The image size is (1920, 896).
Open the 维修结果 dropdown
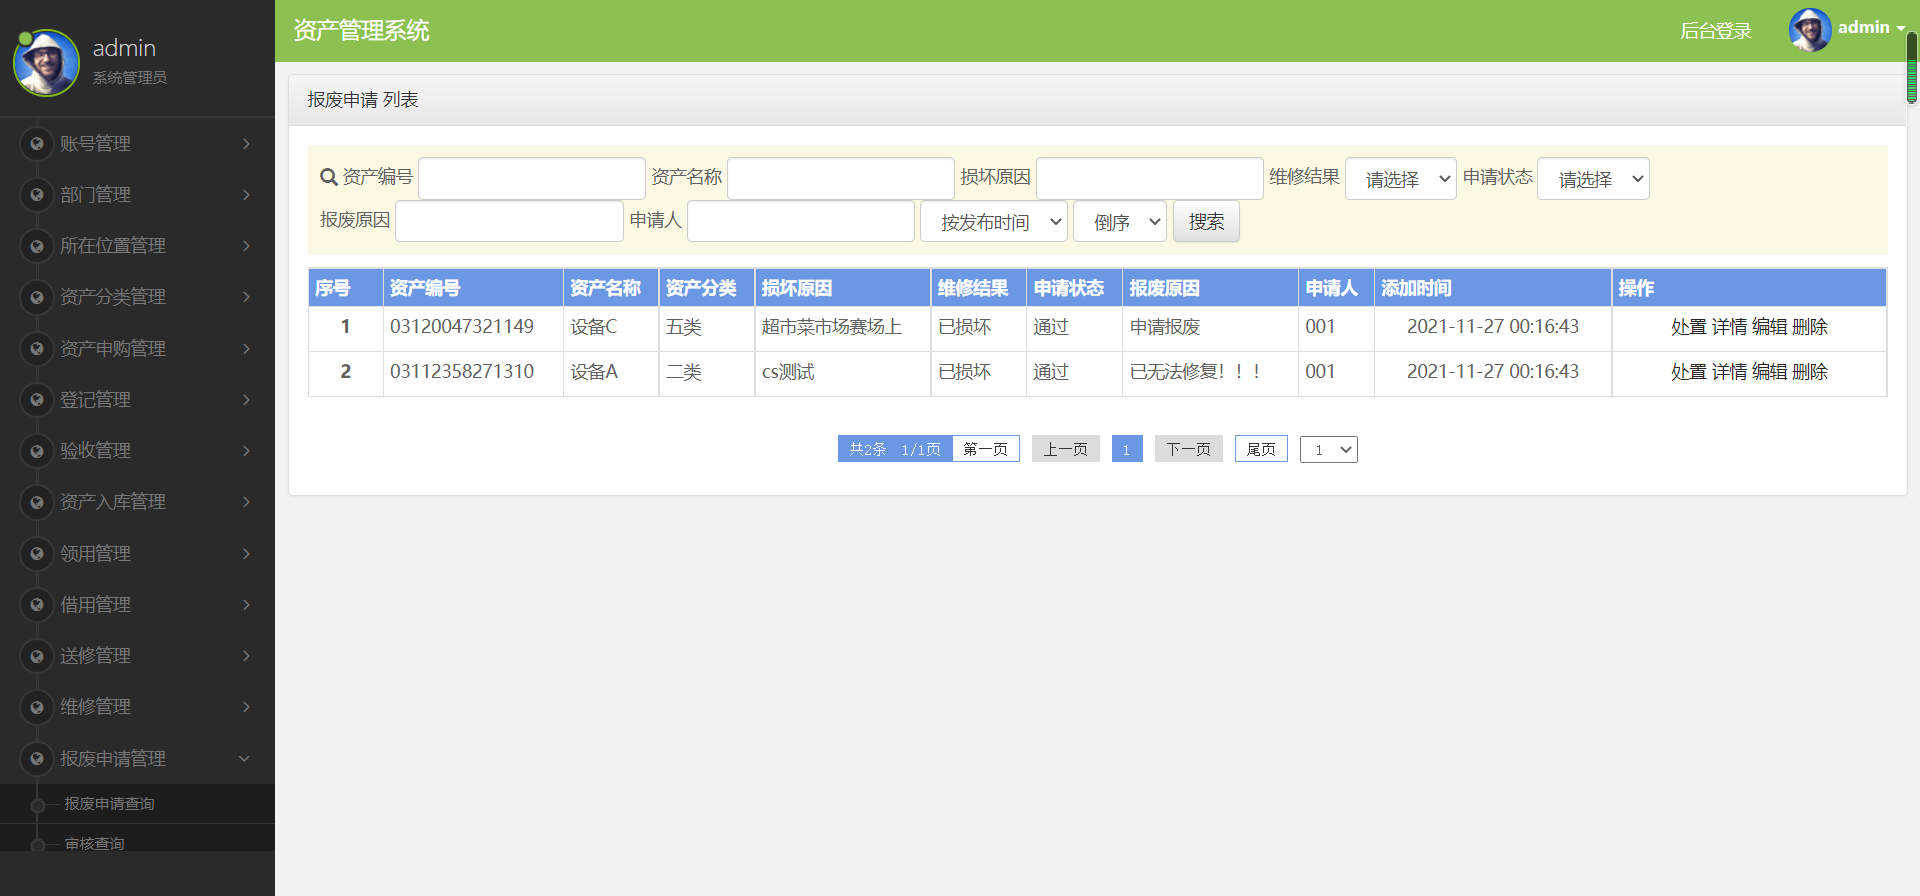[x=1400, y=179]
